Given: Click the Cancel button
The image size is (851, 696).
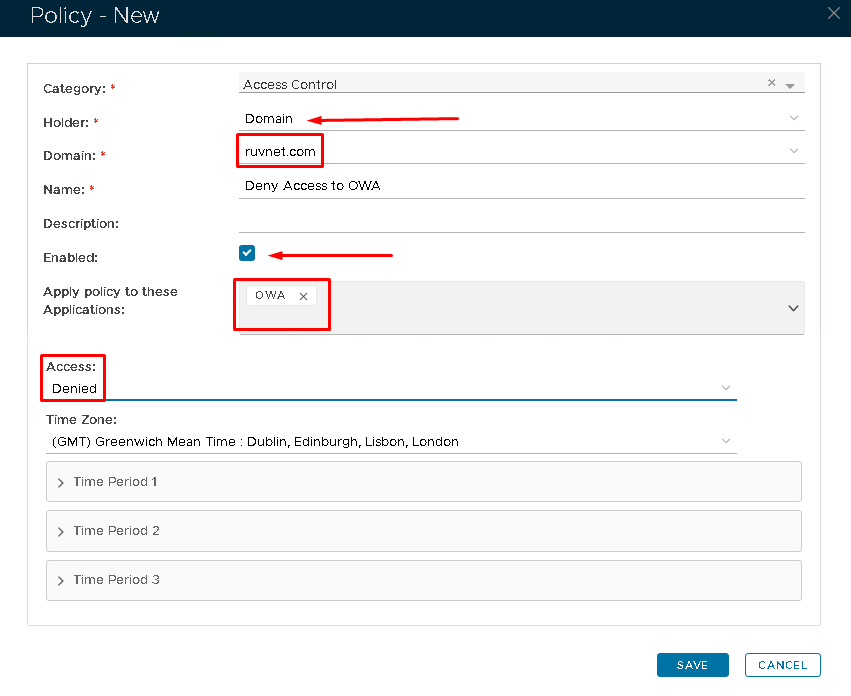Looking at the screenshot, I should point(782,665).
